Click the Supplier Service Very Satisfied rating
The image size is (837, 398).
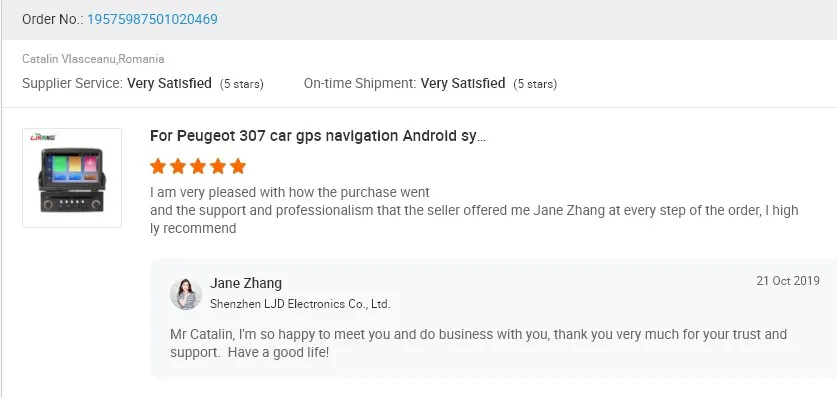[x=169, y=83]
